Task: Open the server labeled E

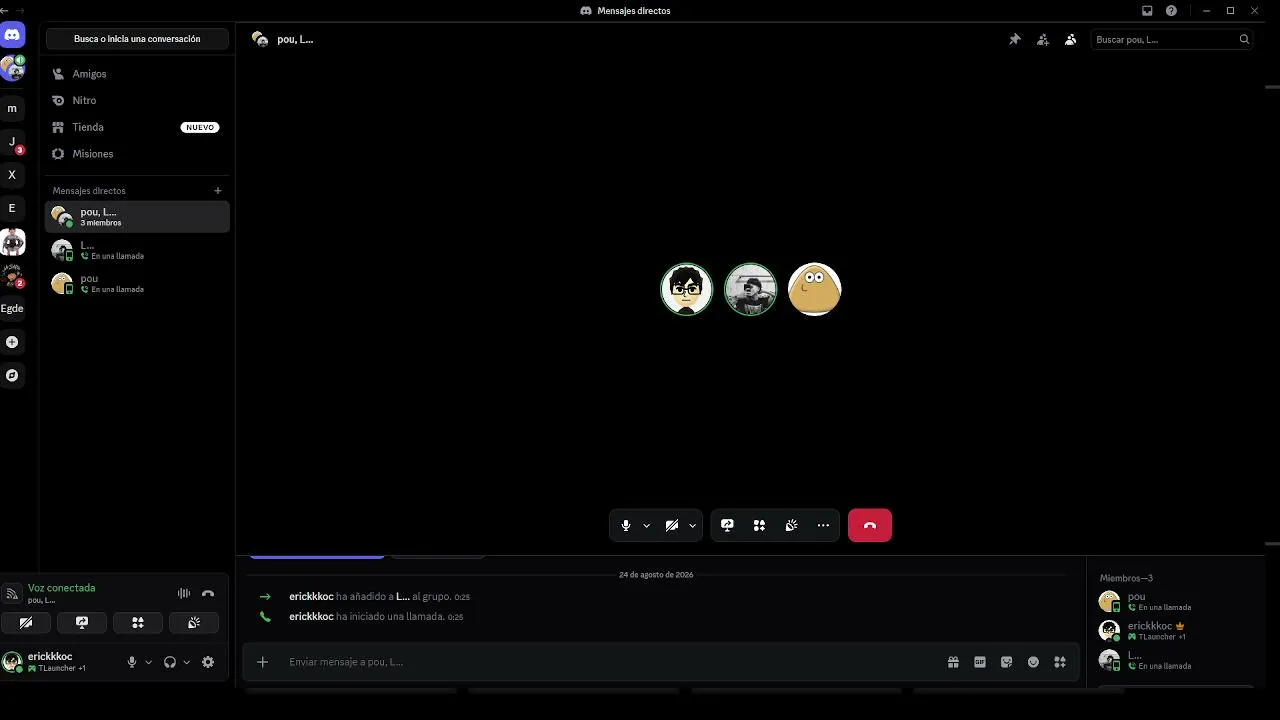Action: 12,208
